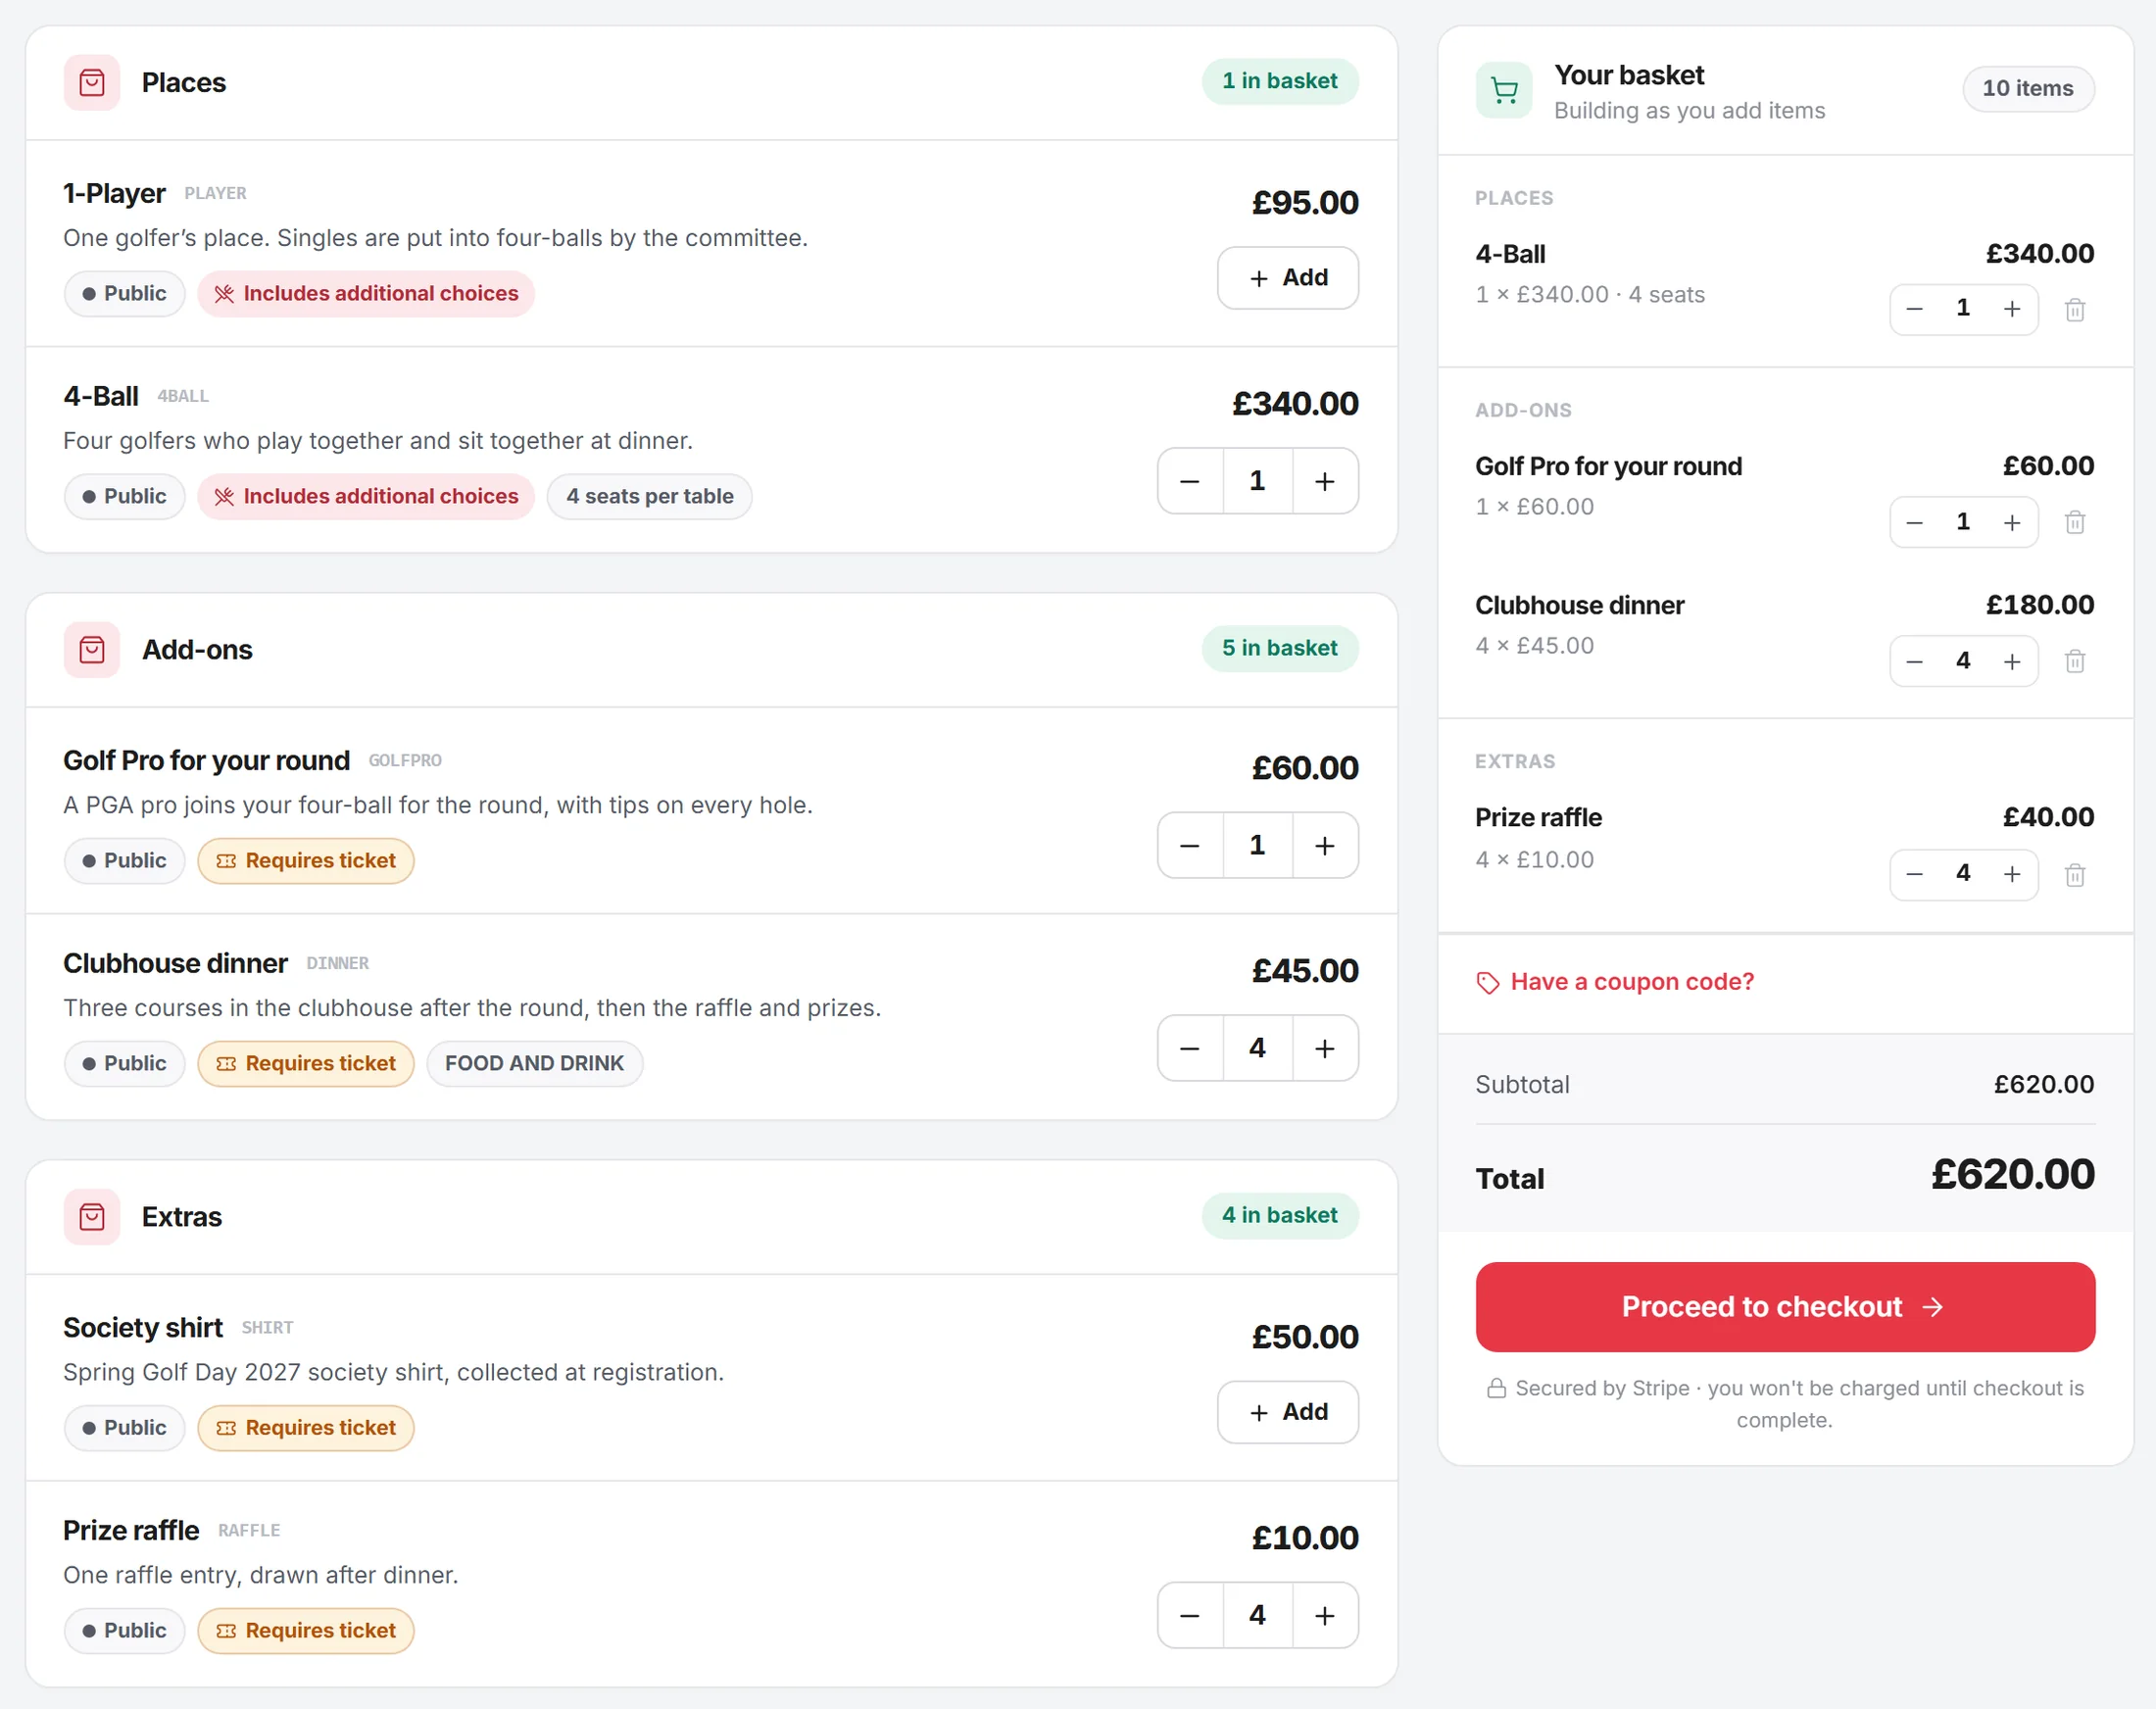Image resolution: width=2156 pixels, height=1709 pixels.
Task: Decrease basket Golf Pro for your round quantity
Action: [x=1915, y=522]
